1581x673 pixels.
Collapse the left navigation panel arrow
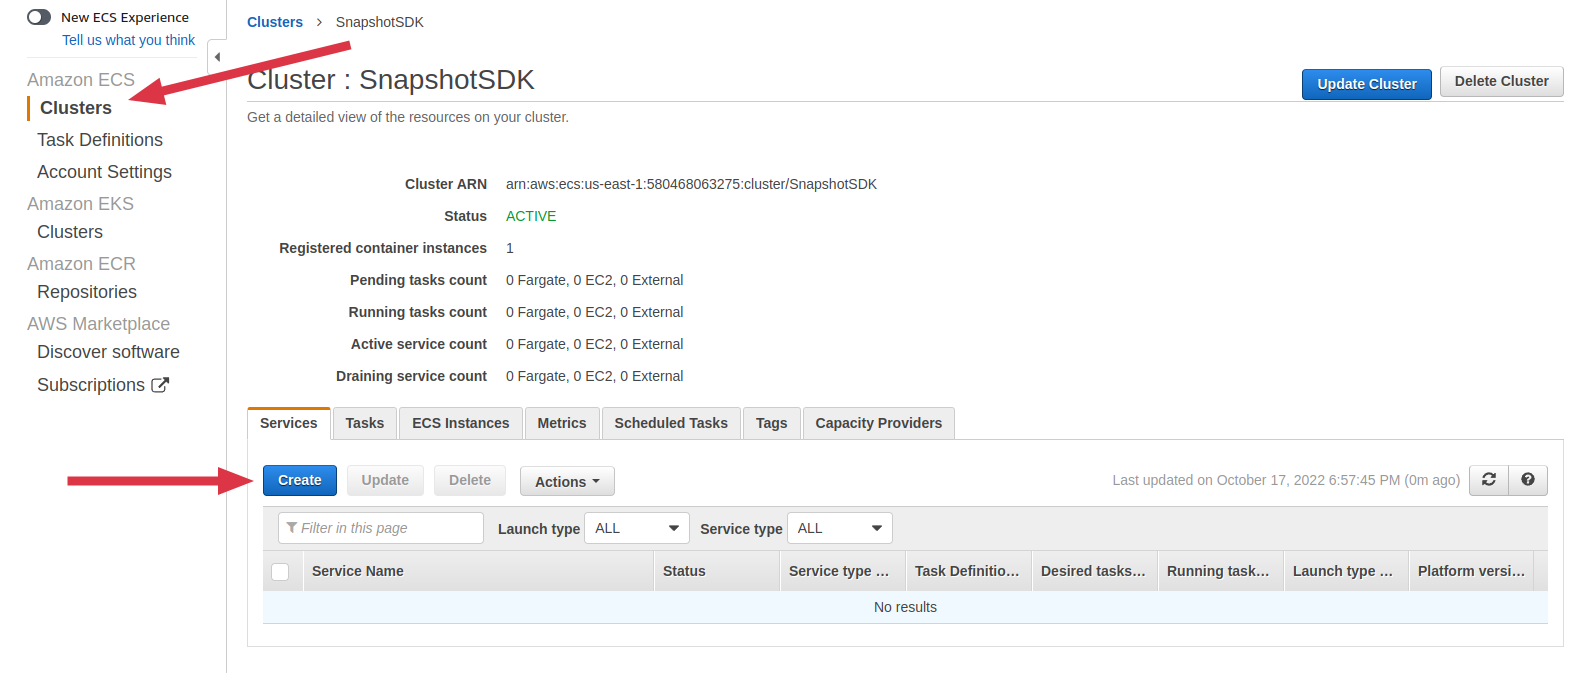(x=217, y=57)
